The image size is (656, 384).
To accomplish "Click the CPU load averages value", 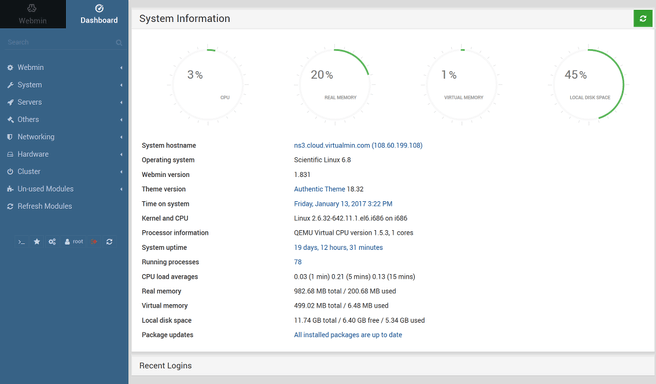I will 354,276.
